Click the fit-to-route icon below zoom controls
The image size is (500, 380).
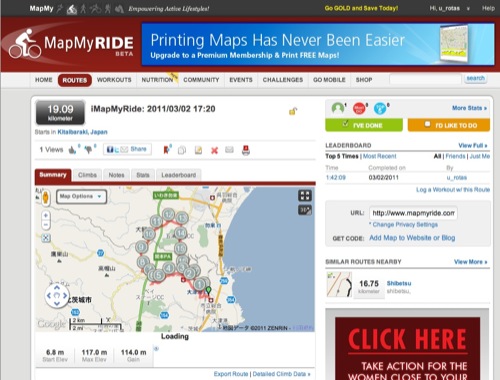[46, 238]
